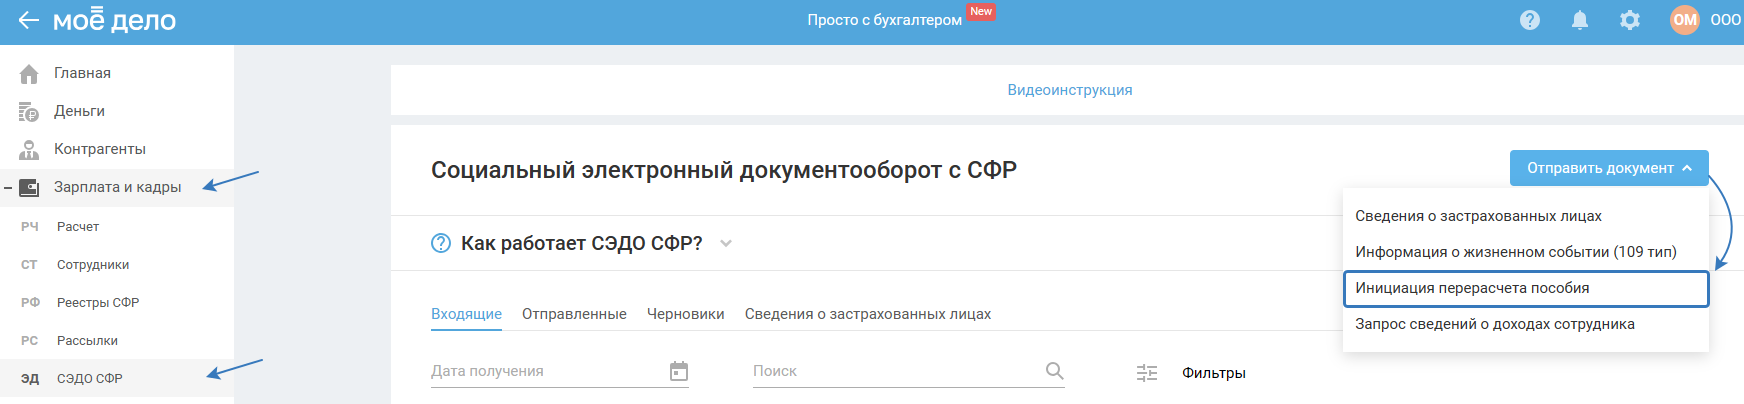Click the ОМ user avatar
Image resolution: width=1744 pixels, height=404 pixels.
coord(1685,20)
